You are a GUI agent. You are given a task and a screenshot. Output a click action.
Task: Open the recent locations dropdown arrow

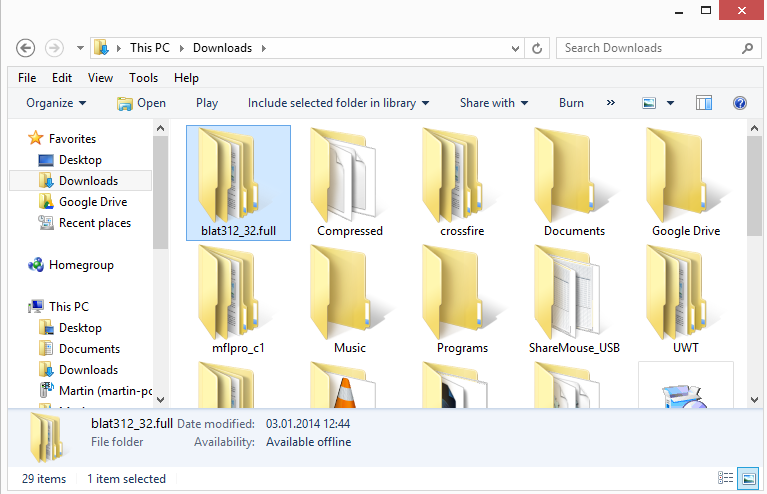point(80,48)
